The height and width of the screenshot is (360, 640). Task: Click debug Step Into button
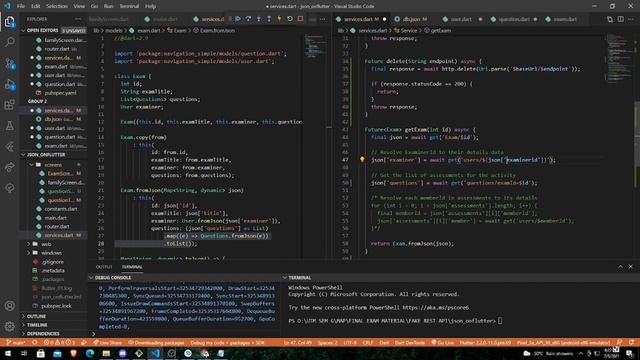tap(259, 19)
